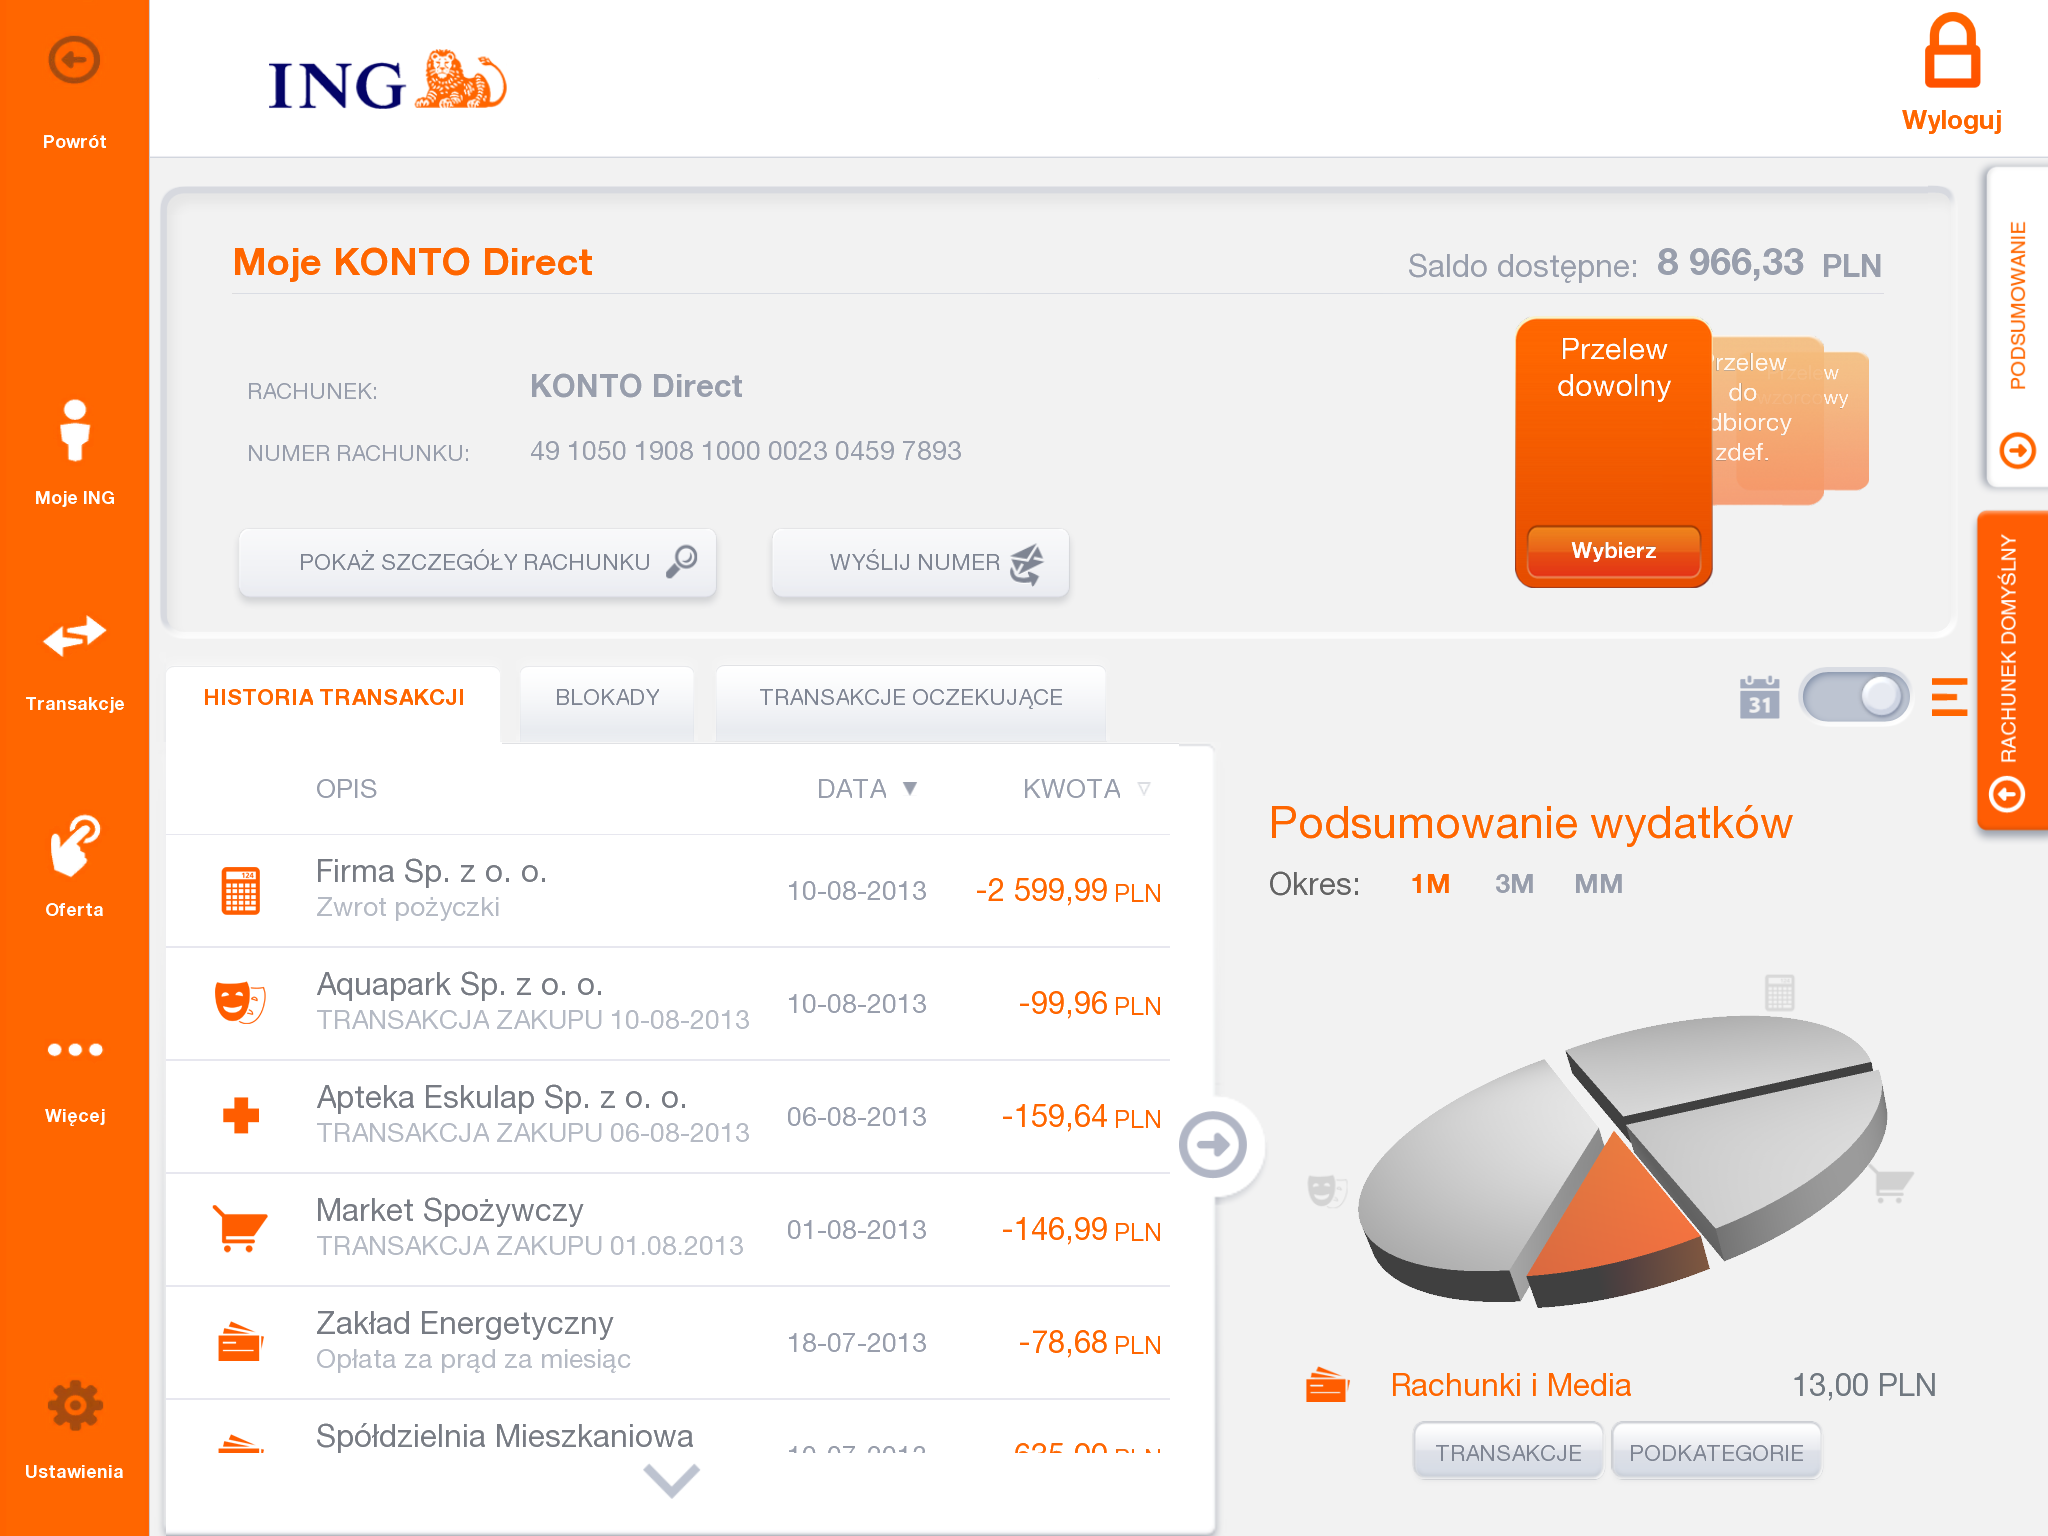Screen dimensions: 2048x1536
Task: Click POKAŻ SZCZEGÓŁY RACHUNKU button
Action: [x=477, y=563]
